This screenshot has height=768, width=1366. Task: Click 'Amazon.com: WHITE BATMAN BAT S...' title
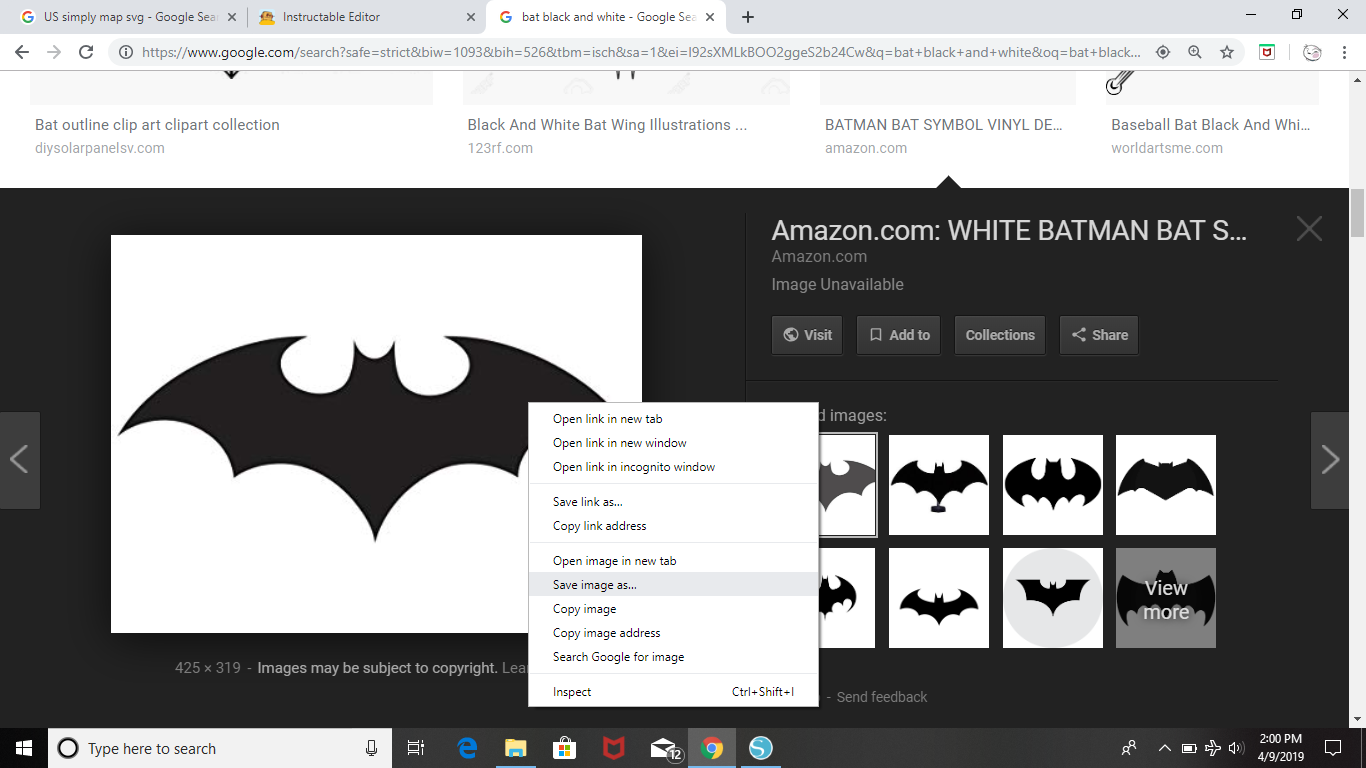(x=1009, y=230)
